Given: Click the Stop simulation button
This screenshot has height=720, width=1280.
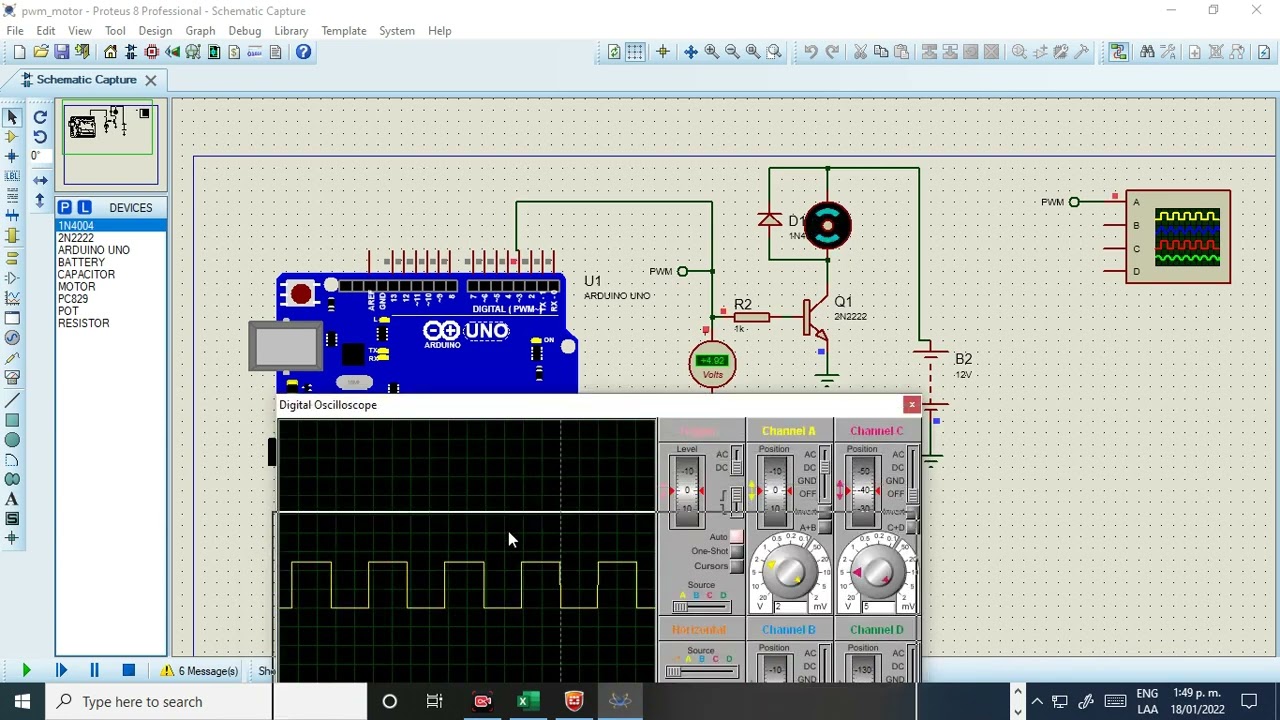Looking at the screenshot, I should click(128, 671).
